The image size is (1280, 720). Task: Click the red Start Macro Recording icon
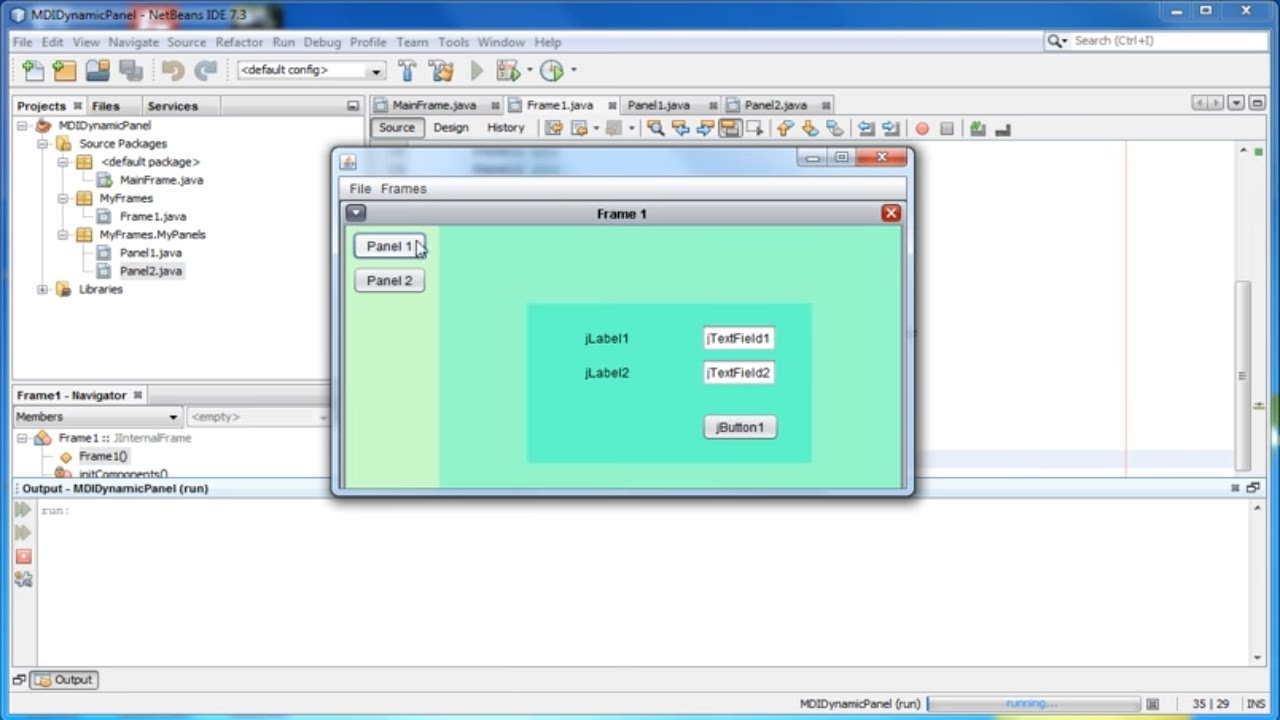922,128
